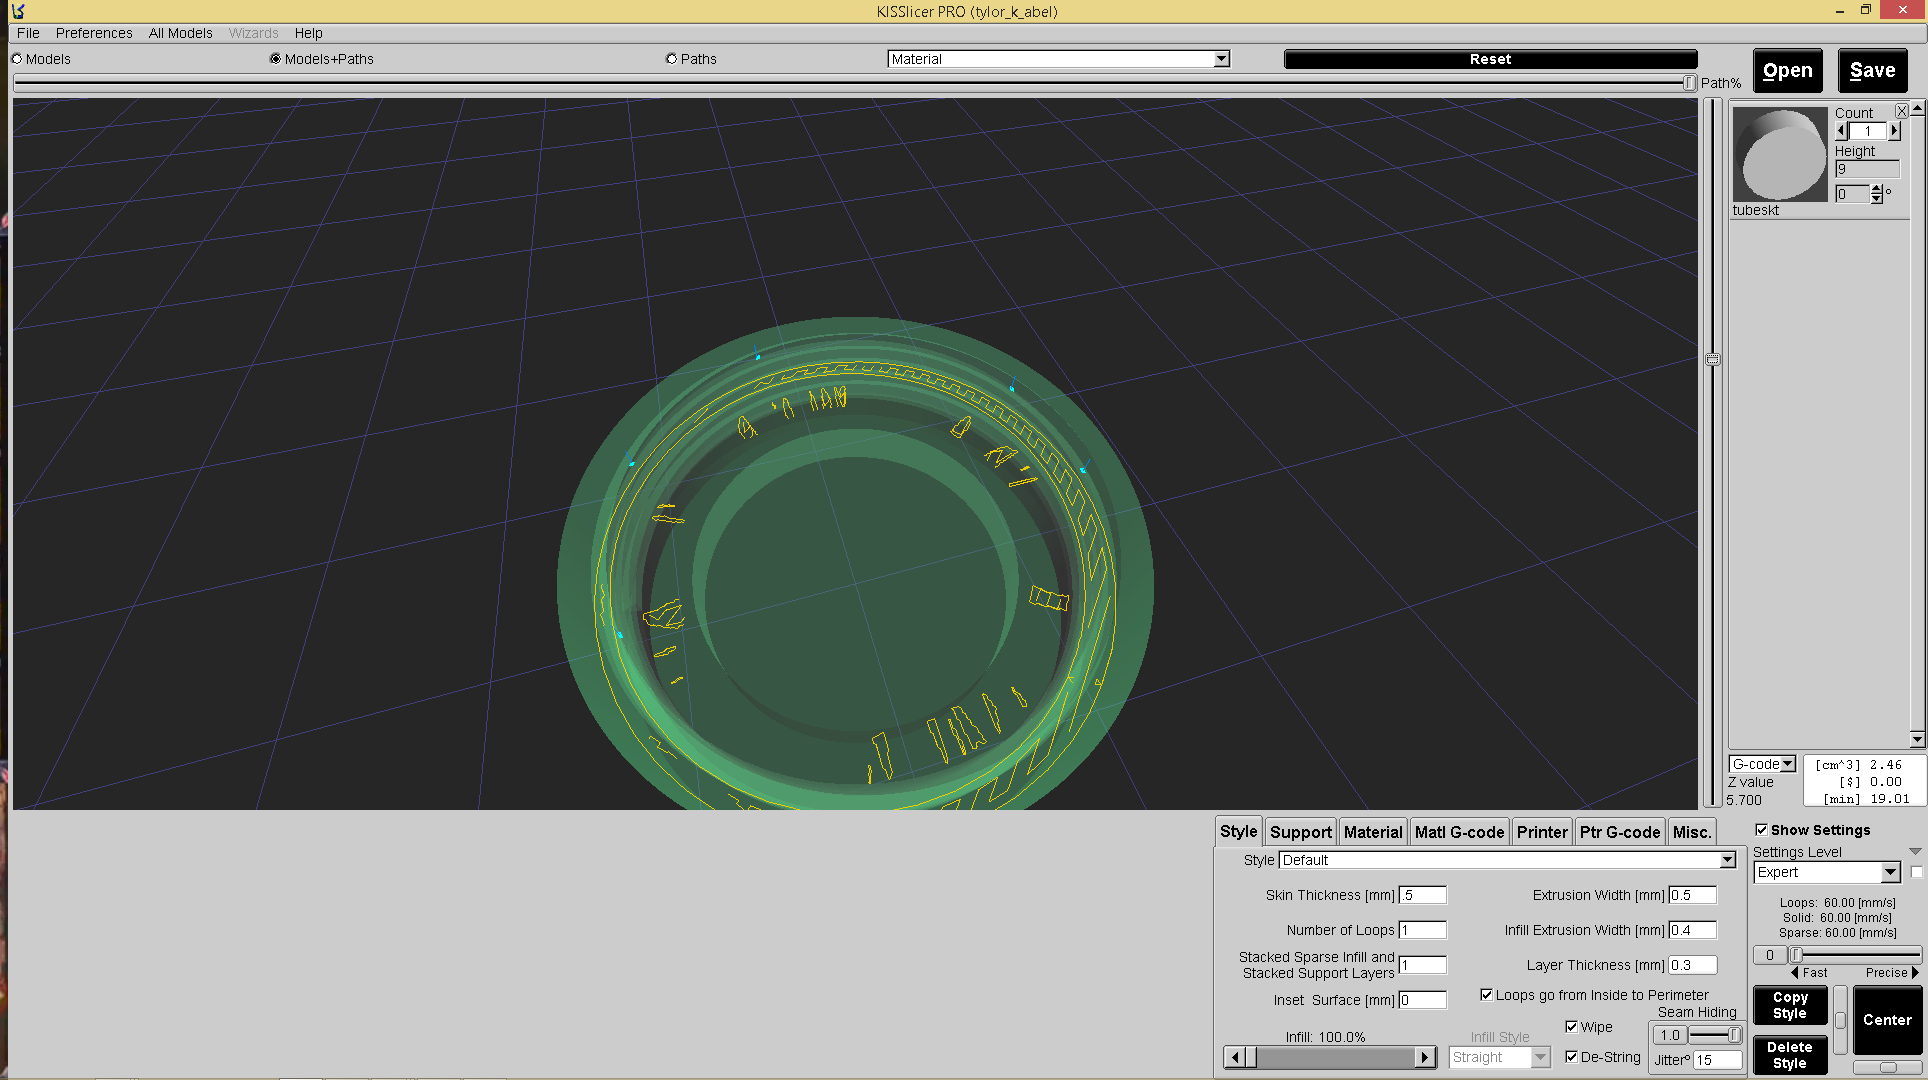Click the tubeskt model thumbnail

coord(1780,154)
